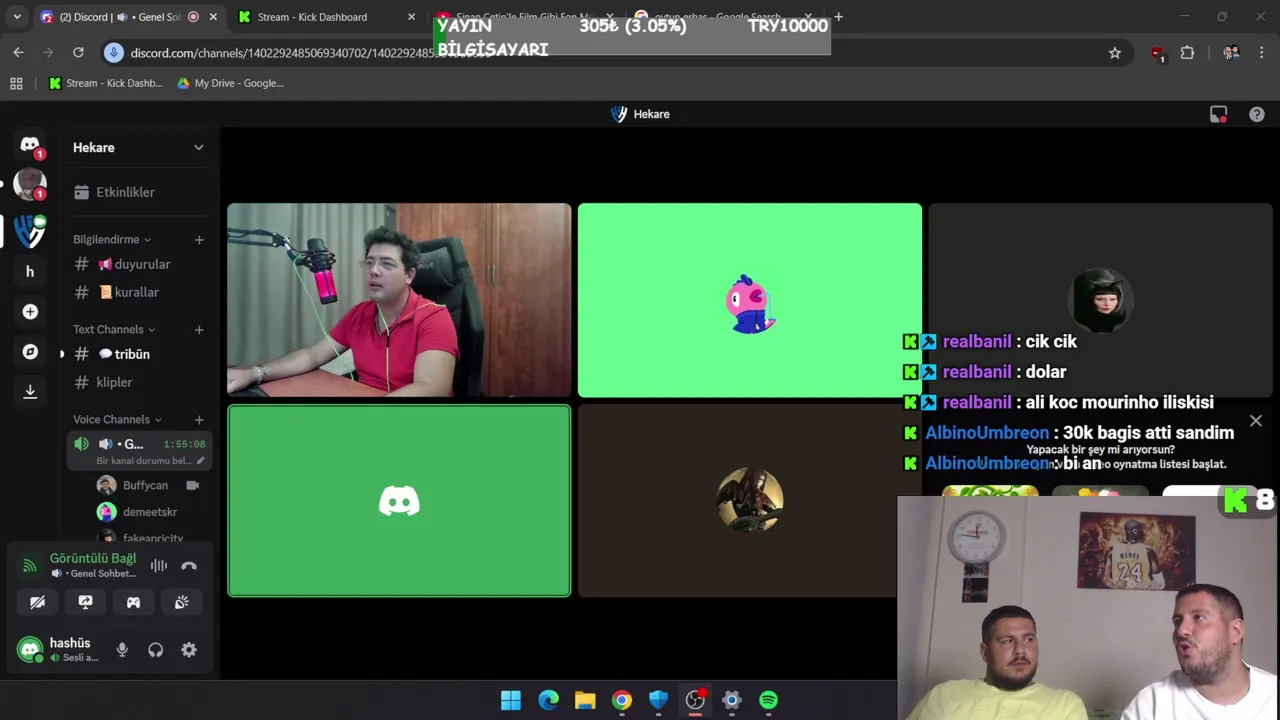This screenshot has width=1280, height=720.
Task: Open Spotify from the taskbar
Action: pos(768,700)
